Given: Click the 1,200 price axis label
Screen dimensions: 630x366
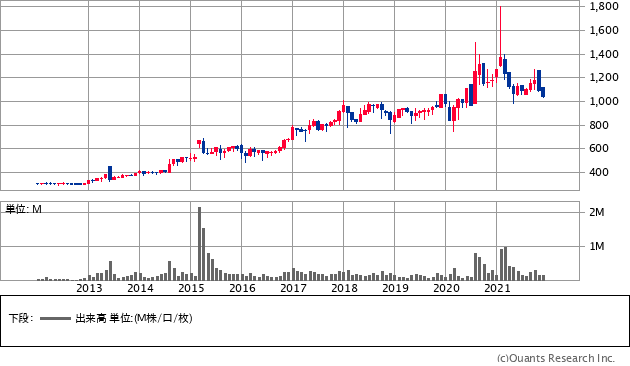Looking at the screenshot, I should tap(604, 77).
